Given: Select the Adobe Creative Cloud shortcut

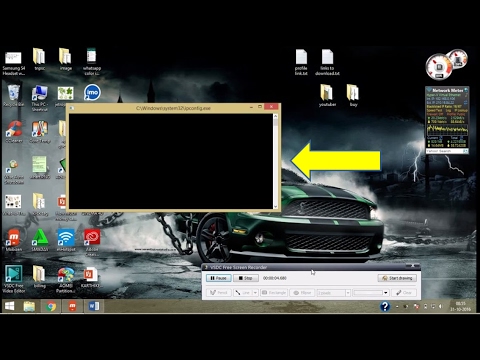Looking at the screenshot, I should pos(92,242).
